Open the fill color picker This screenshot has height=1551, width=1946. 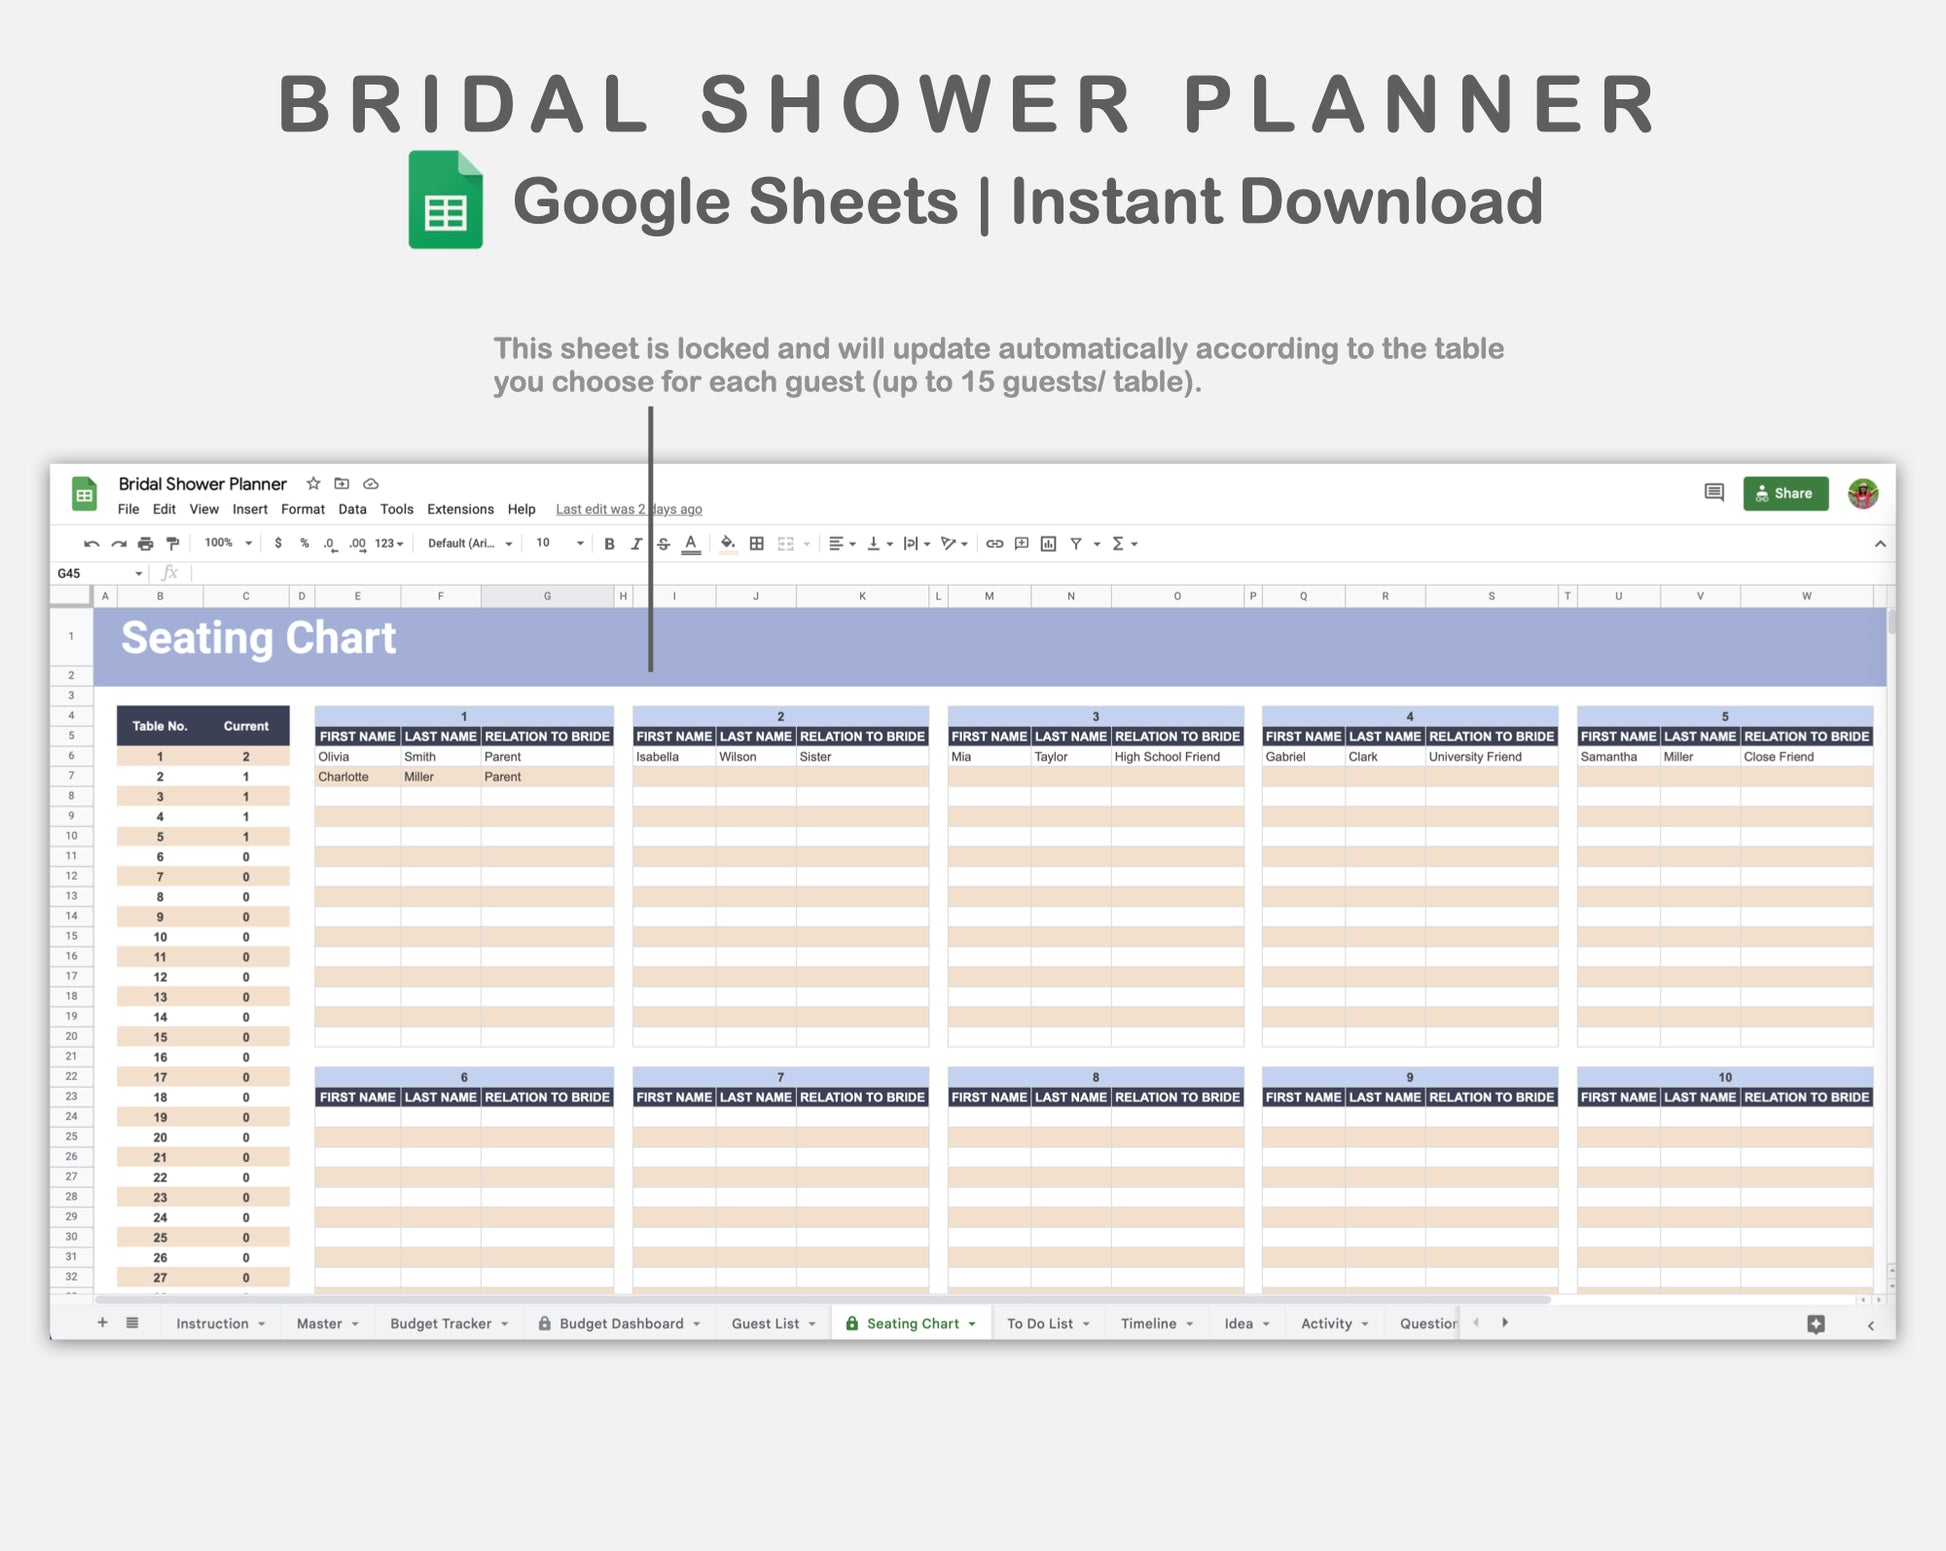pyautogui.click(x=728, y=544)
